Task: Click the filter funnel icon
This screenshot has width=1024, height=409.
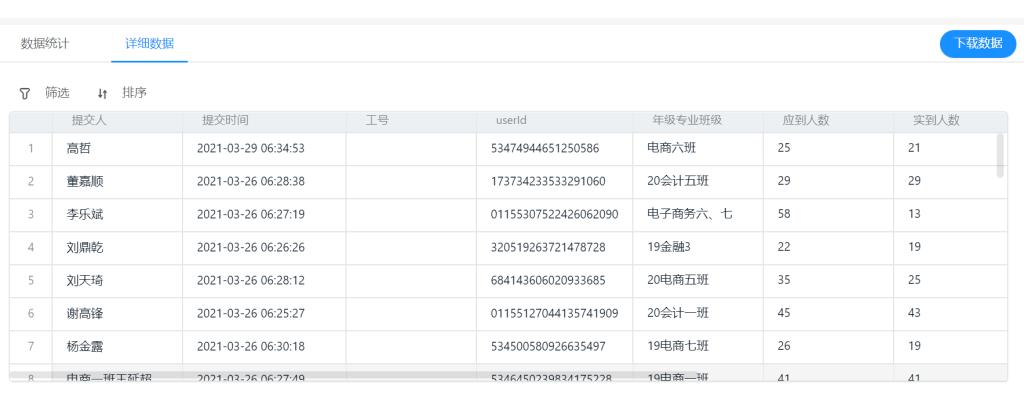Action: 25,93
